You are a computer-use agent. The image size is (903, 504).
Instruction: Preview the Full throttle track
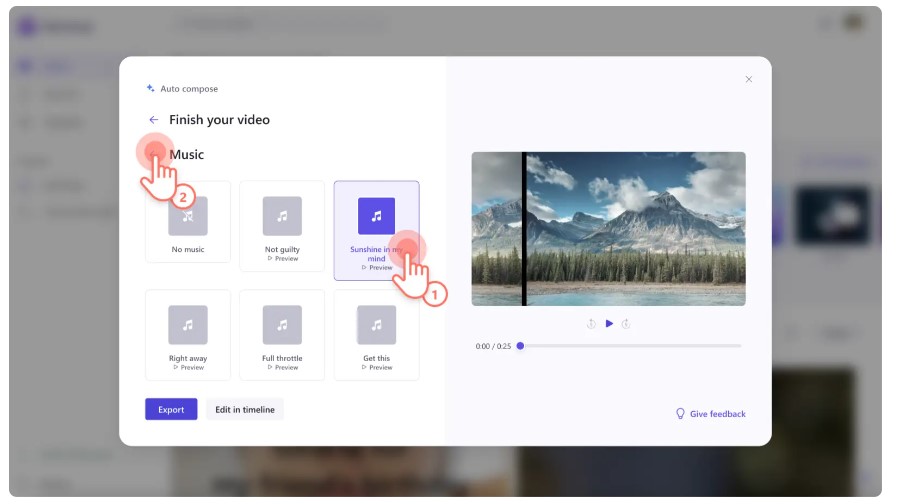[283, 367]
